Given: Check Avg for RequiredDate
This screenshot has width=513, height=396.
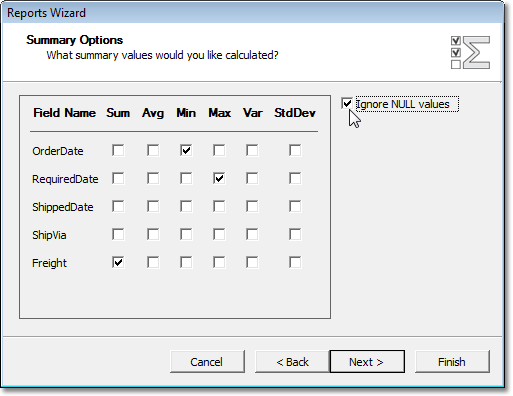Looking at the screenshot, I should tap(153, 178).
